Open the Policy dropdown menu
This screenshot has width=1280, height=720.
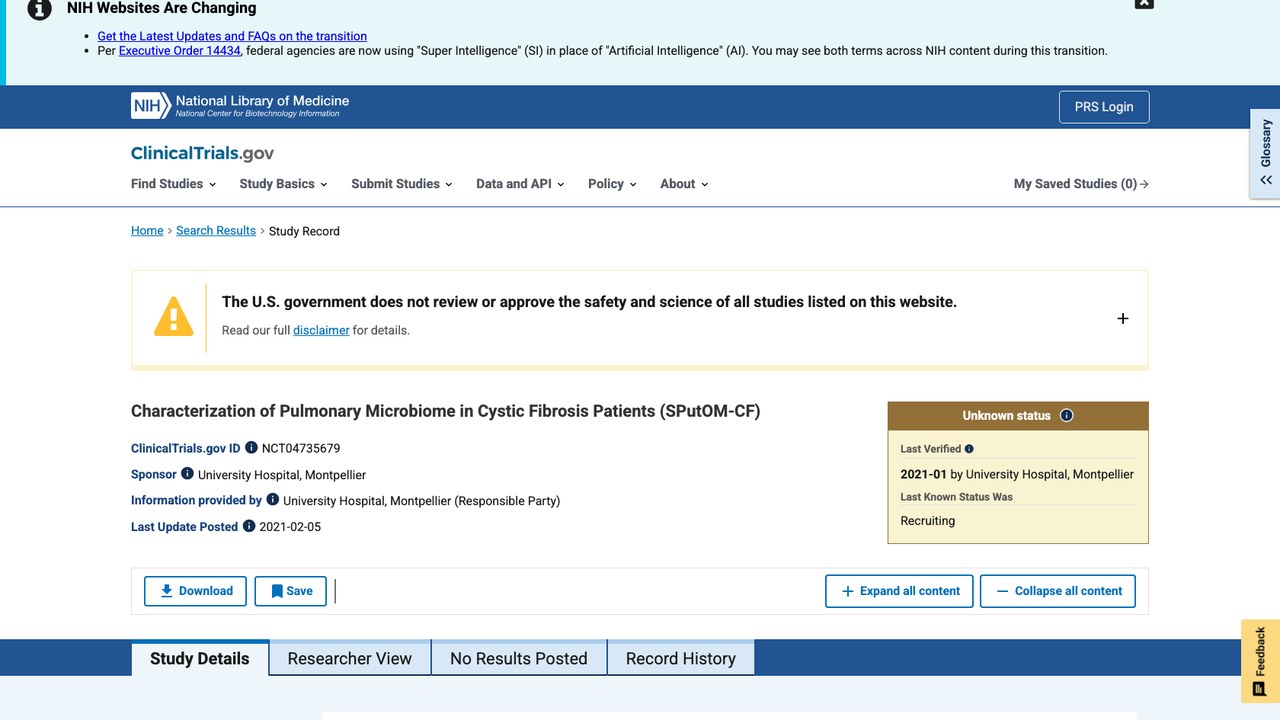(x=612, y=184)
